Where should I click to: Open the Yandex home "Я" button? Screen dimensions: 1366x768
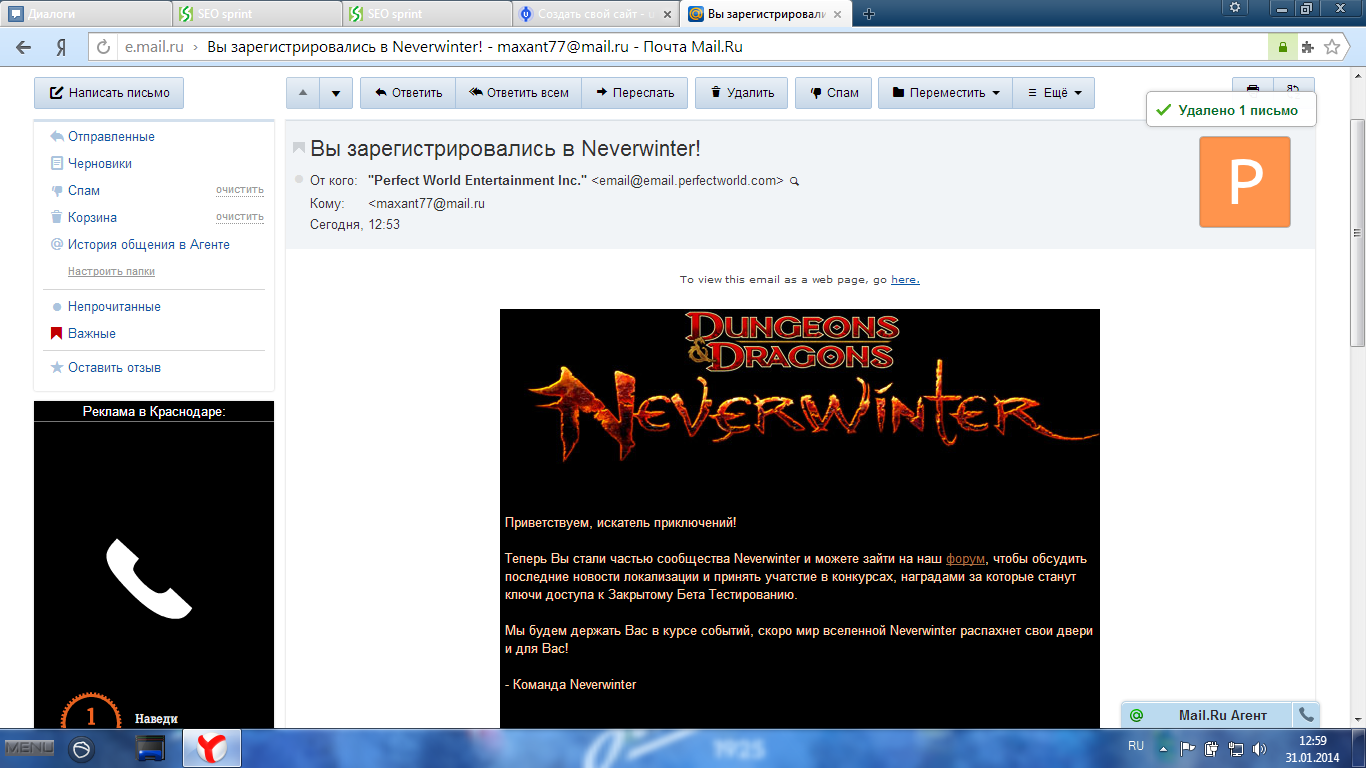[x=61, y=47]
